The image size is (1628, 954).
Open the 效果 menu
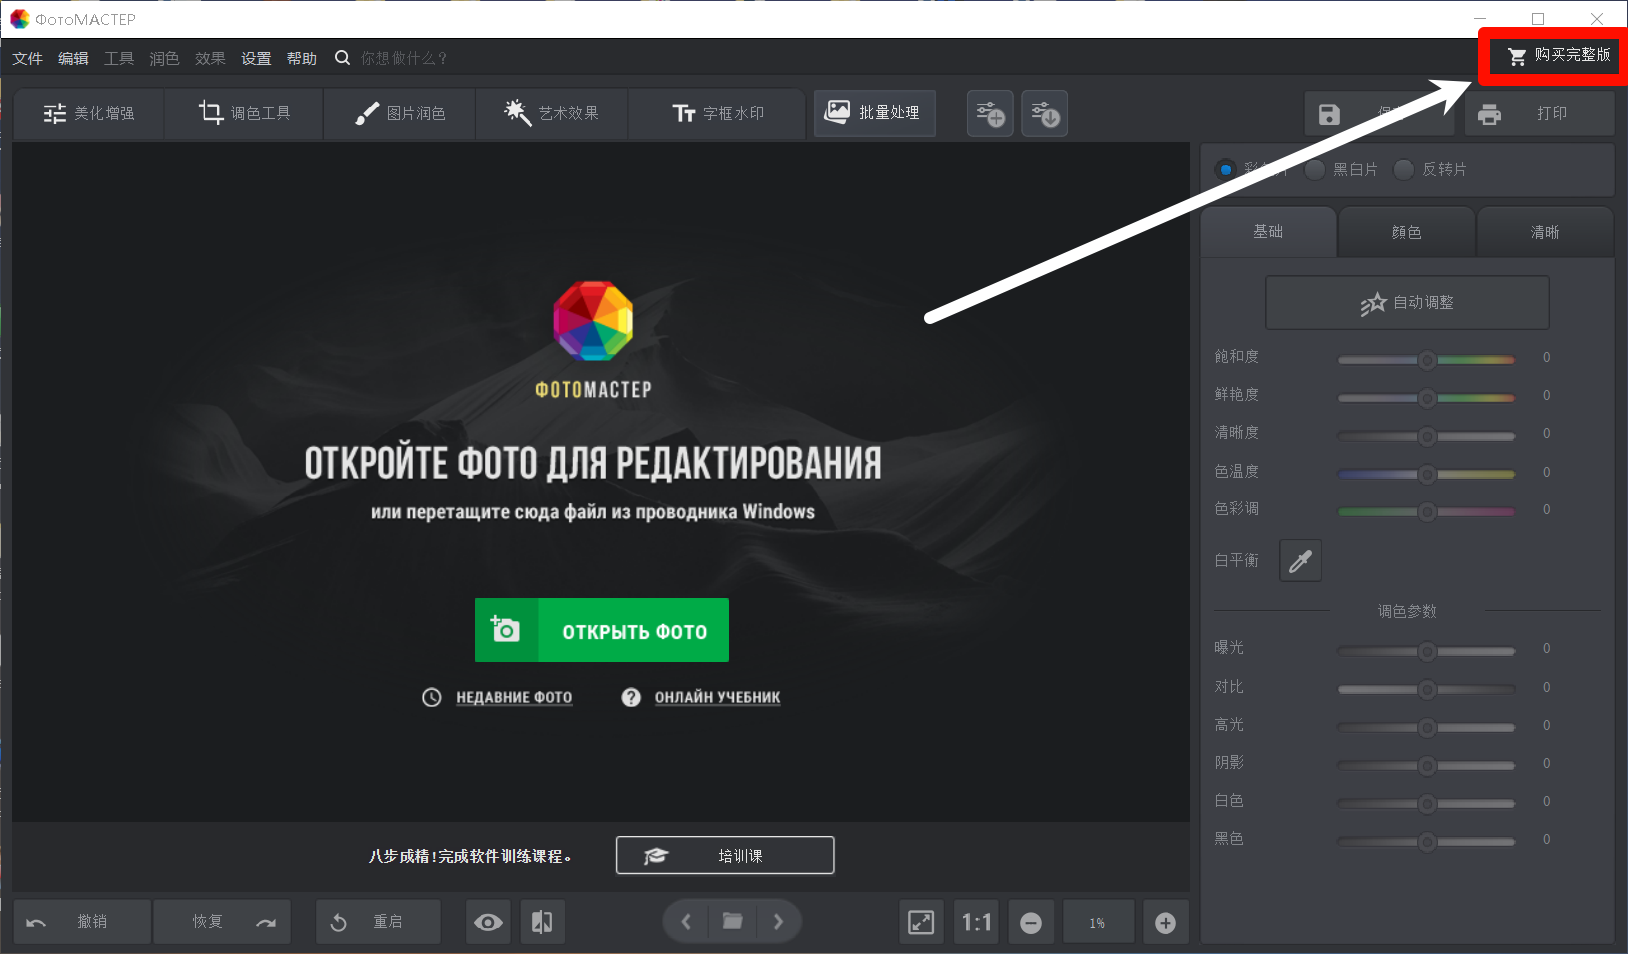(210, 58)
